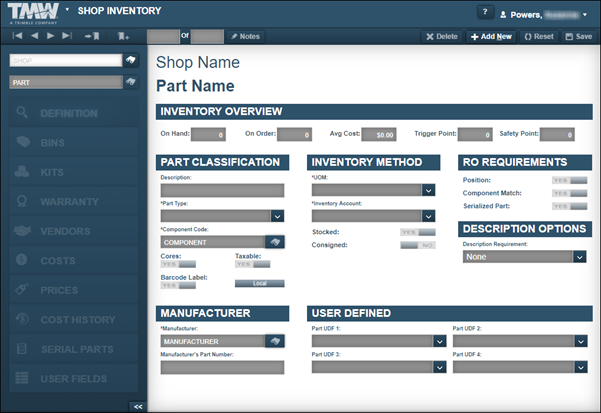
Task: Click the Notes button
Action: pos(245,36)
